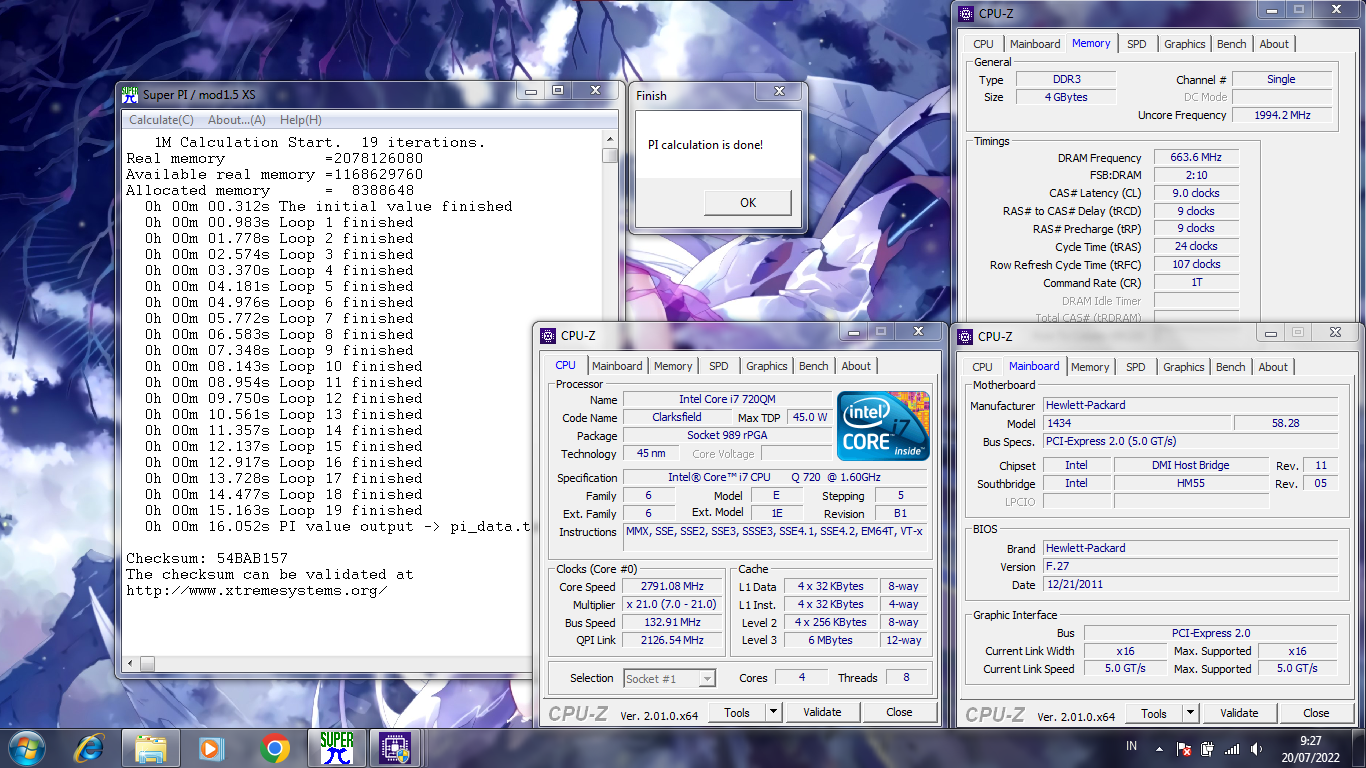1366x768 pixels.
Task: Click Core Speed value 2791.08 MHz
Action: point(671,587)
